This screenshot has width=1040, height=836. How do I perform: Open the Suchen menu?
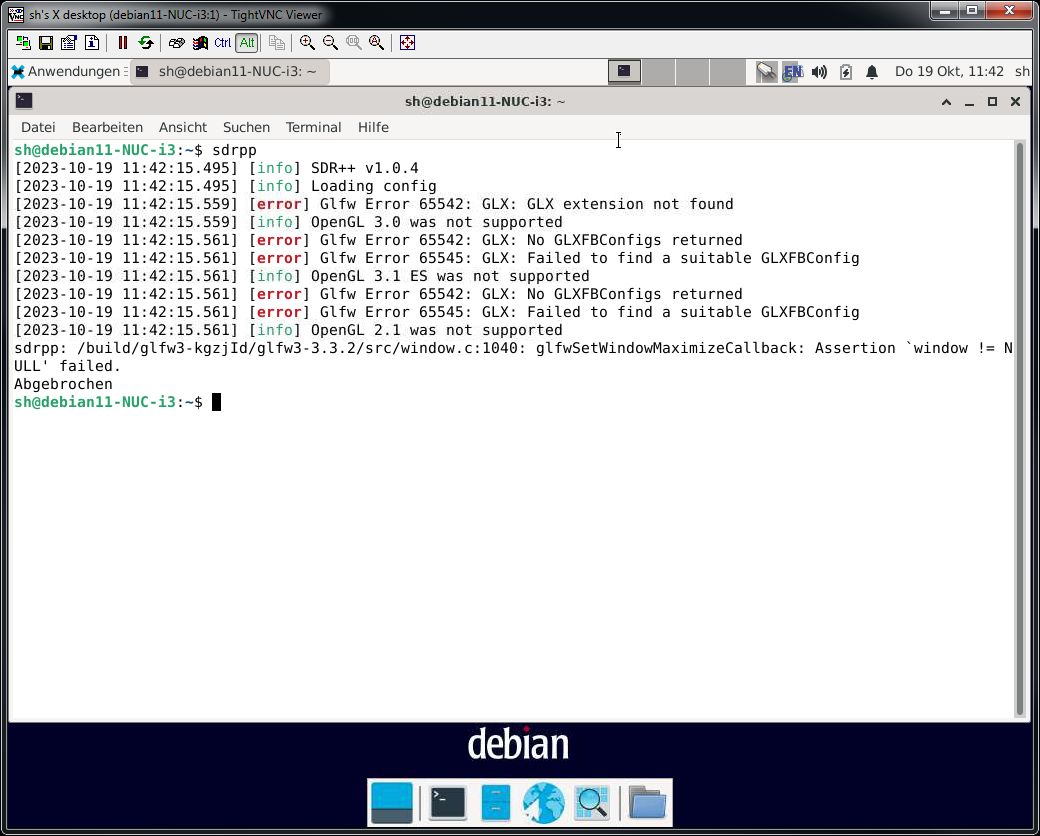pyautogui.click(x=246, y=127)
